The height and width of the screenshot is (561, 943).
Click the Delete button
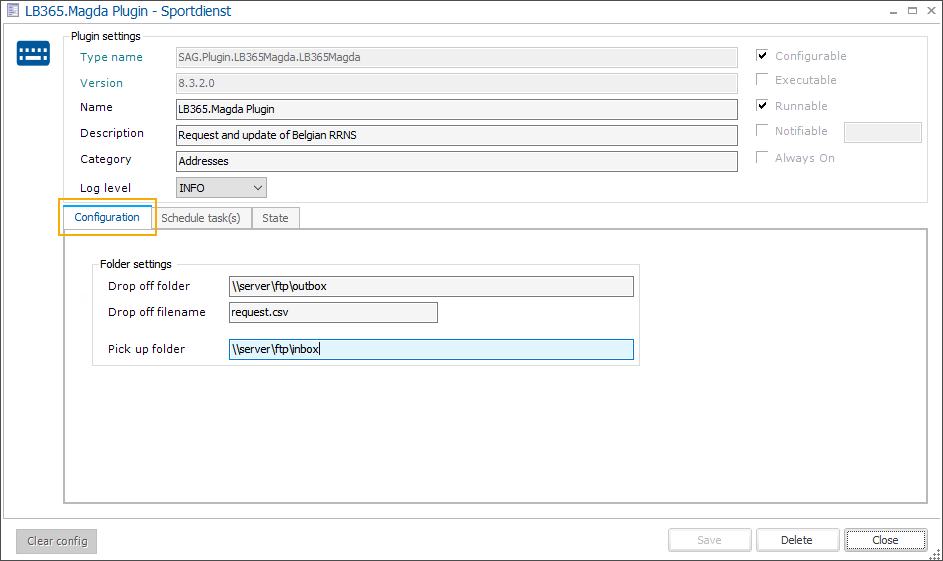pyautogui.click(x=796, y=540)
